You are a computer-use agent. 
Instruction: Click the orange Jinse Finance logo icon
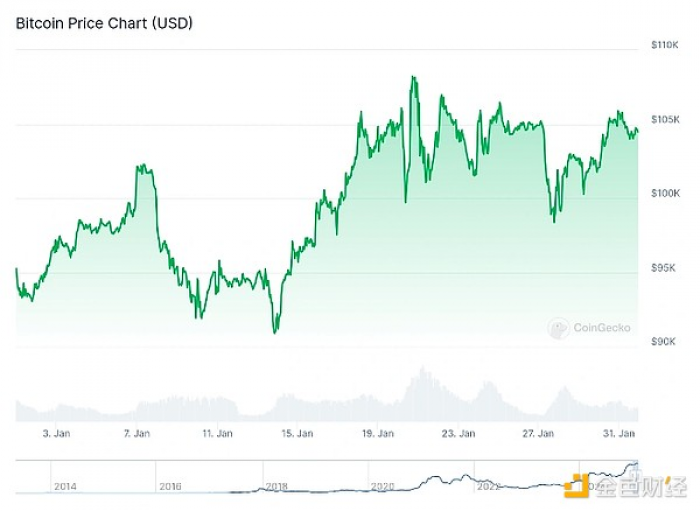coord(575,486)
